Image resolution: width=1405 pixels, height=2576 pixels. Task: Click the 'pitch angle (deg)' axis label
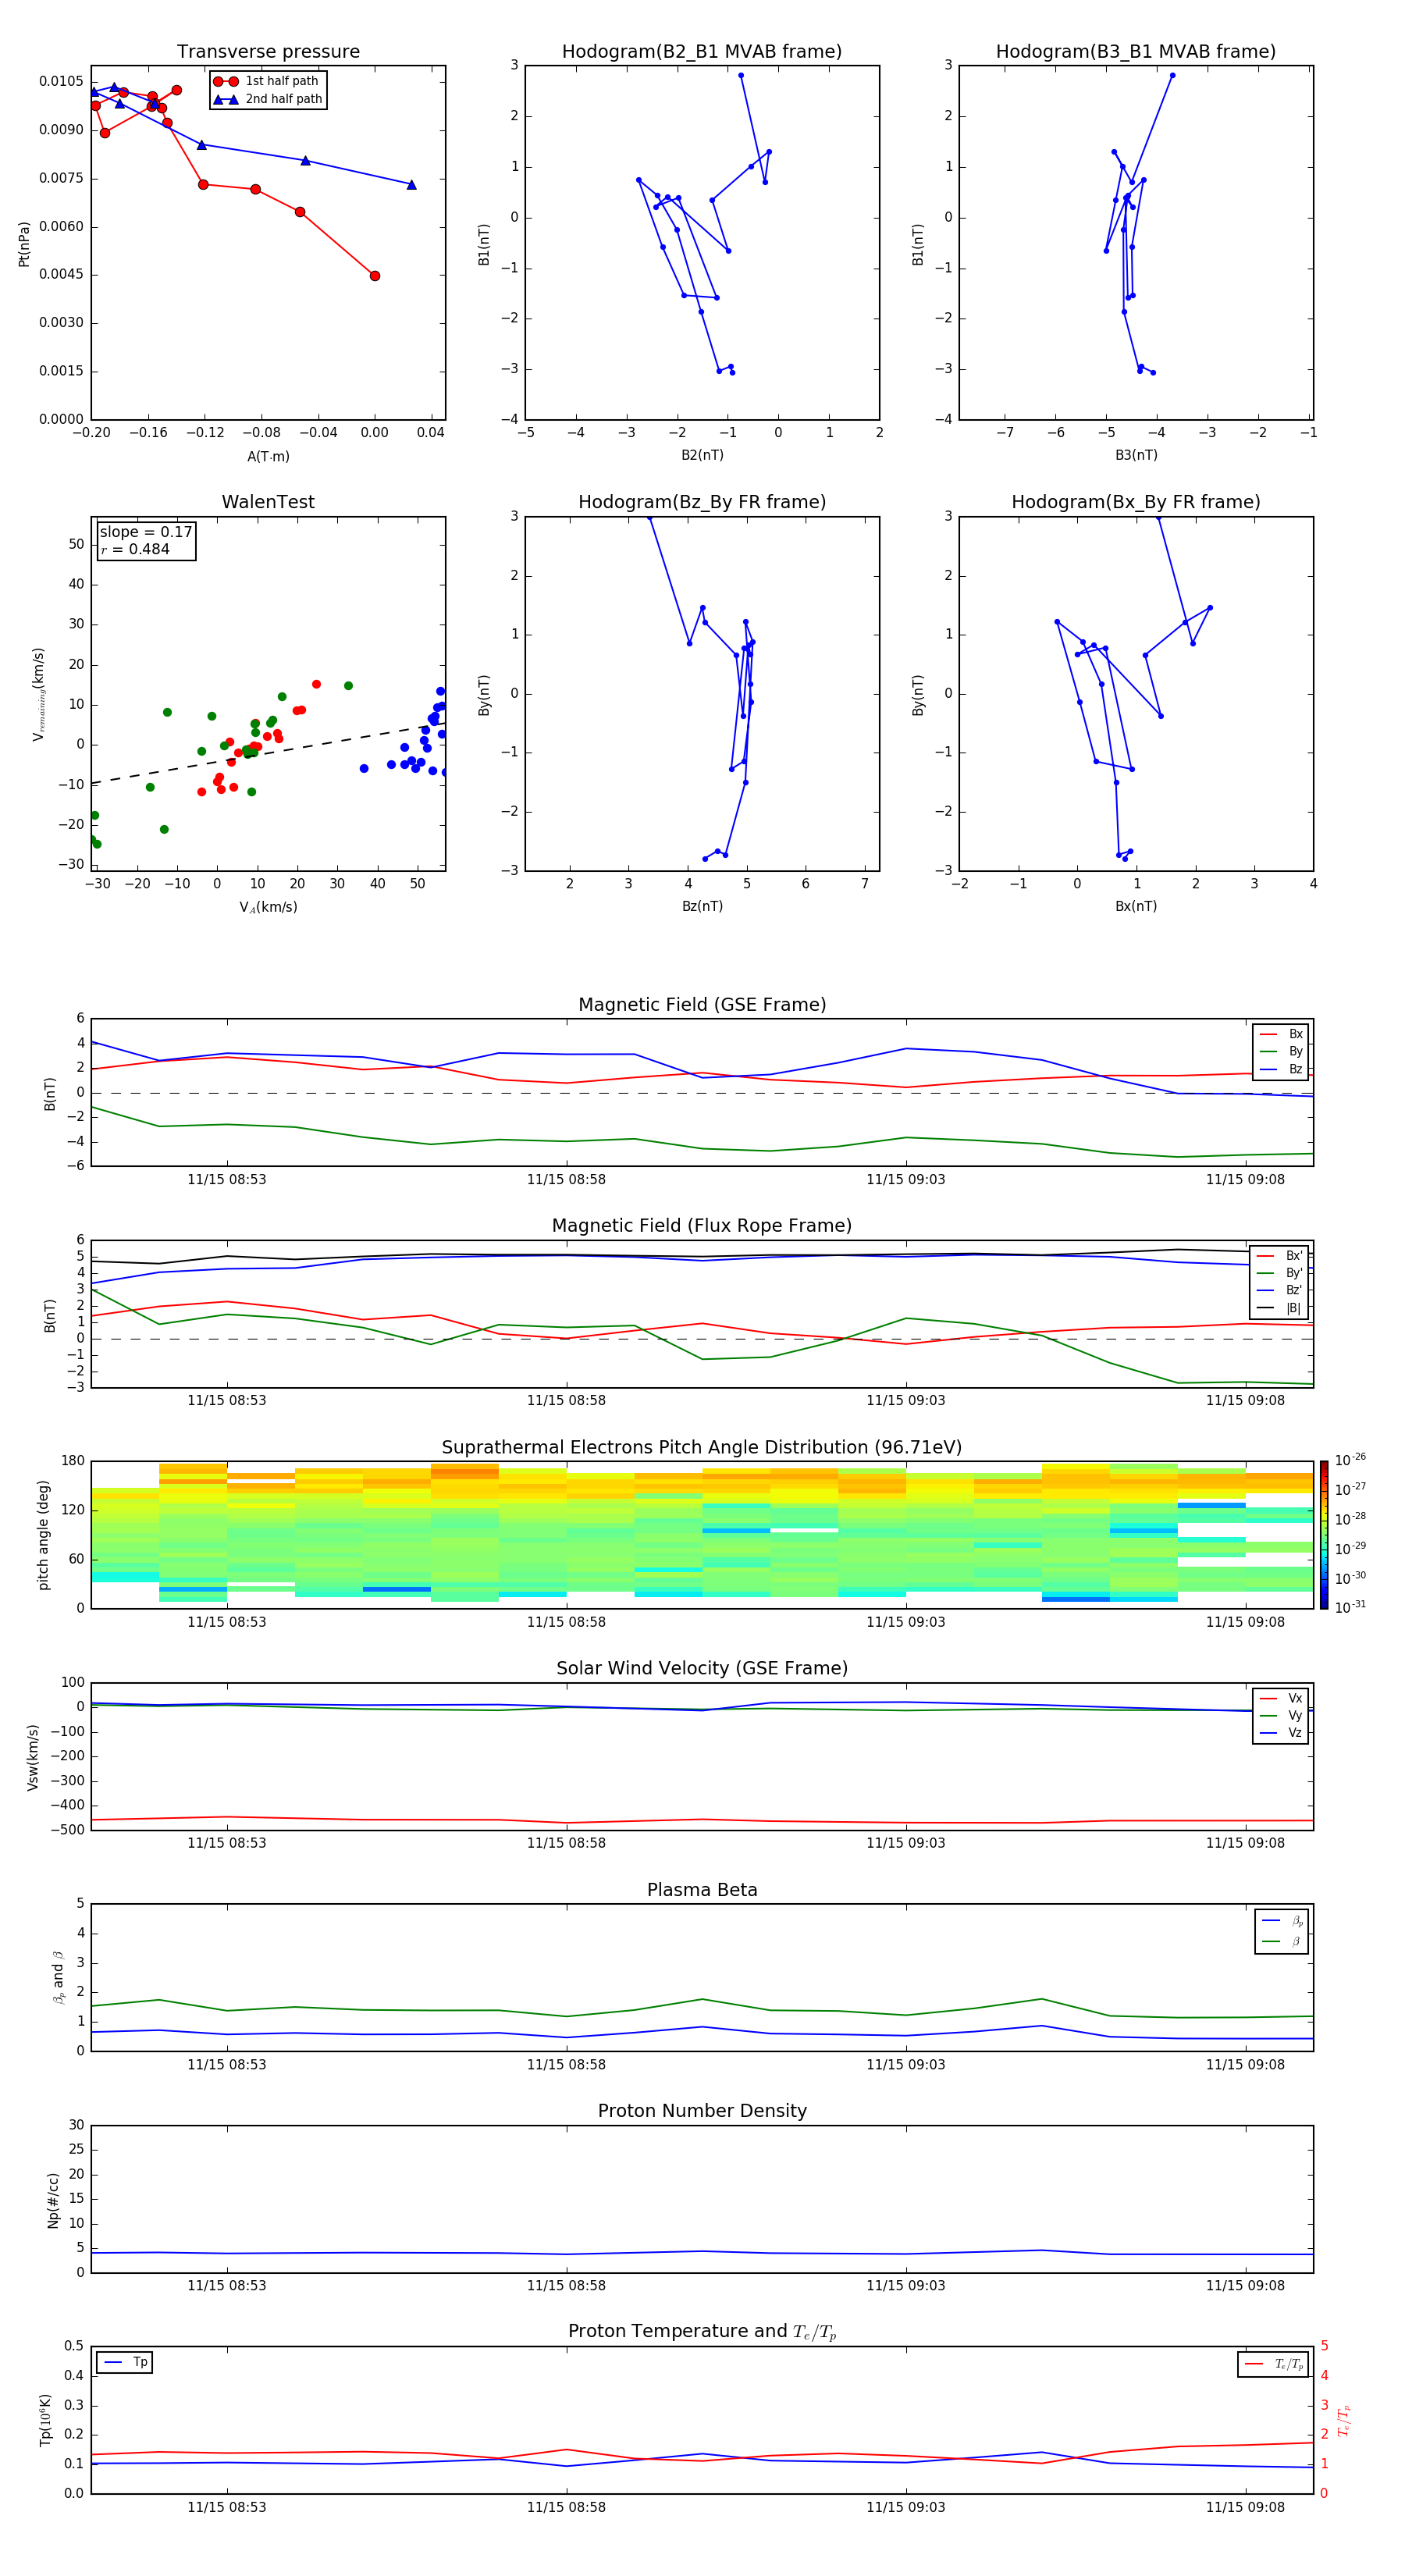point(43,1535)
